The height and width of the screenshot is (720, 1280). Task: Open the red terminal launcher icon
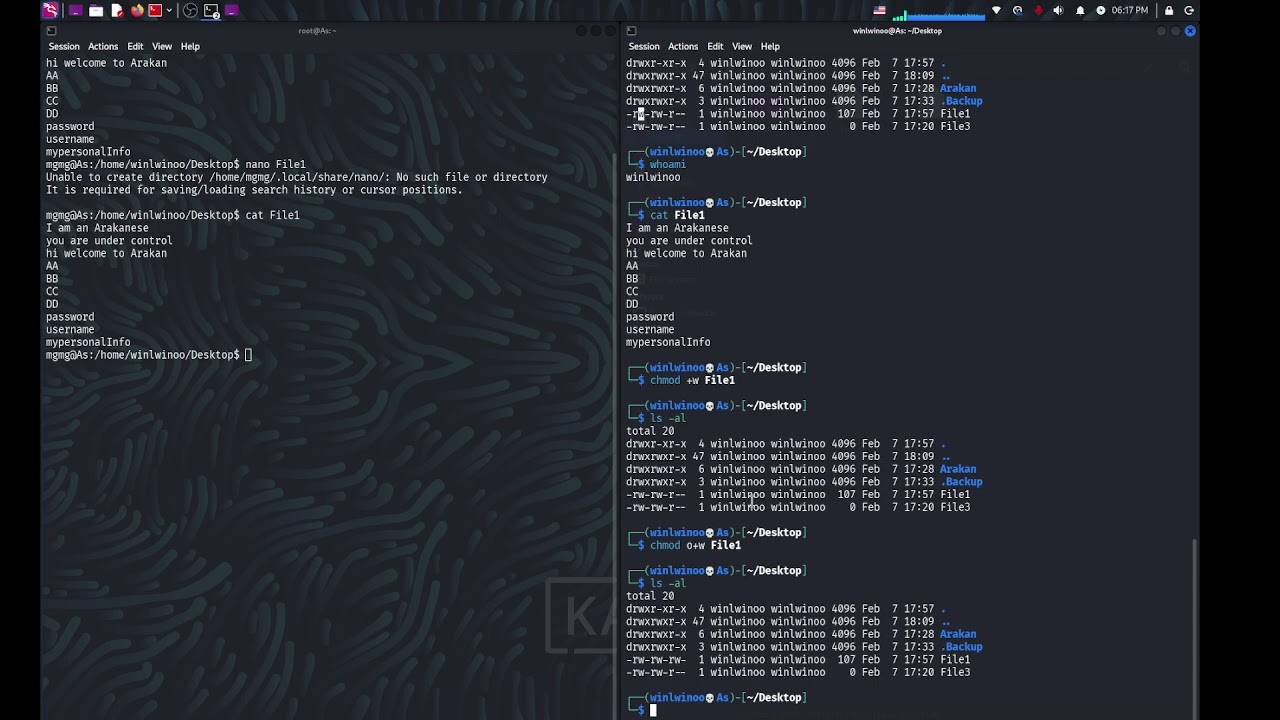tap(155, 10)
